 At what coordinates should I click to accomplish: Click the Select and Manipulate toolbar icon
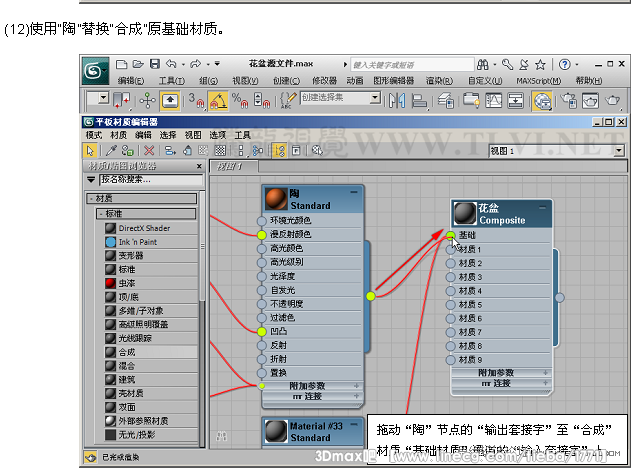click(x=148, y=100)
